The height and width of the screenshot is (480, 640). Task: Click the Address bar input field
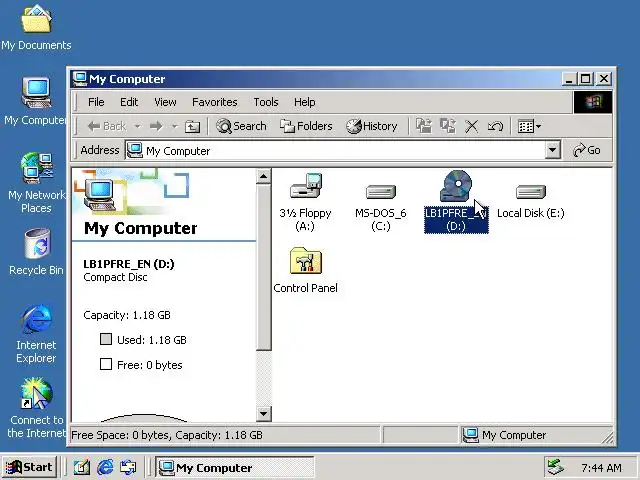point(335,150)
